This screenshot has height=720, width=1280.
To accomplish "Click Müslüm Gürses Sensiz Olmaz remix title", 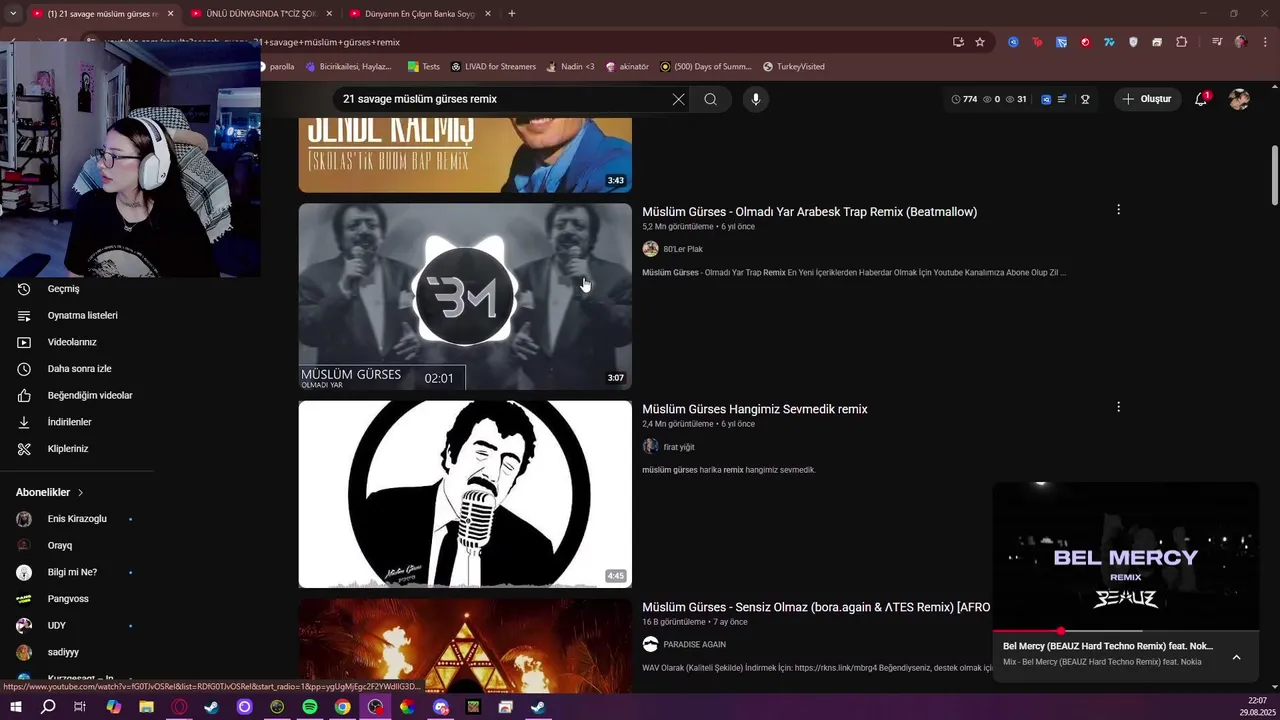I will [816, 607].
